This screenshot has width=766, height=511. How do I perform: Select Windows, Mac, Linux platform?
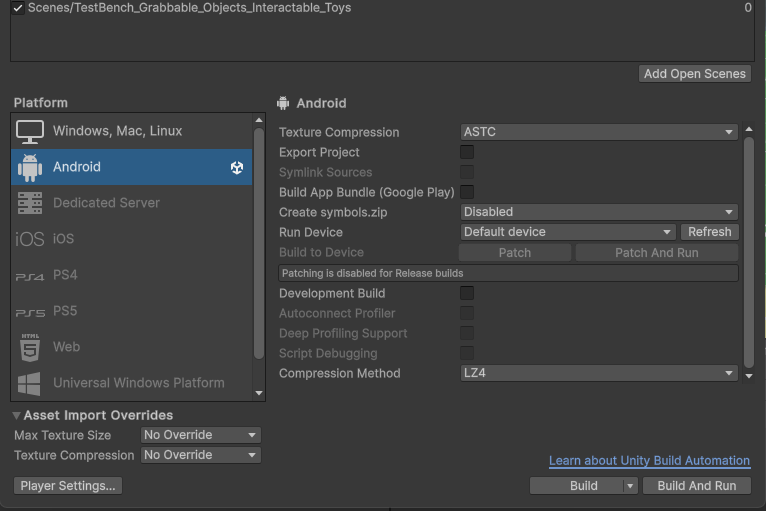[131, 131]
